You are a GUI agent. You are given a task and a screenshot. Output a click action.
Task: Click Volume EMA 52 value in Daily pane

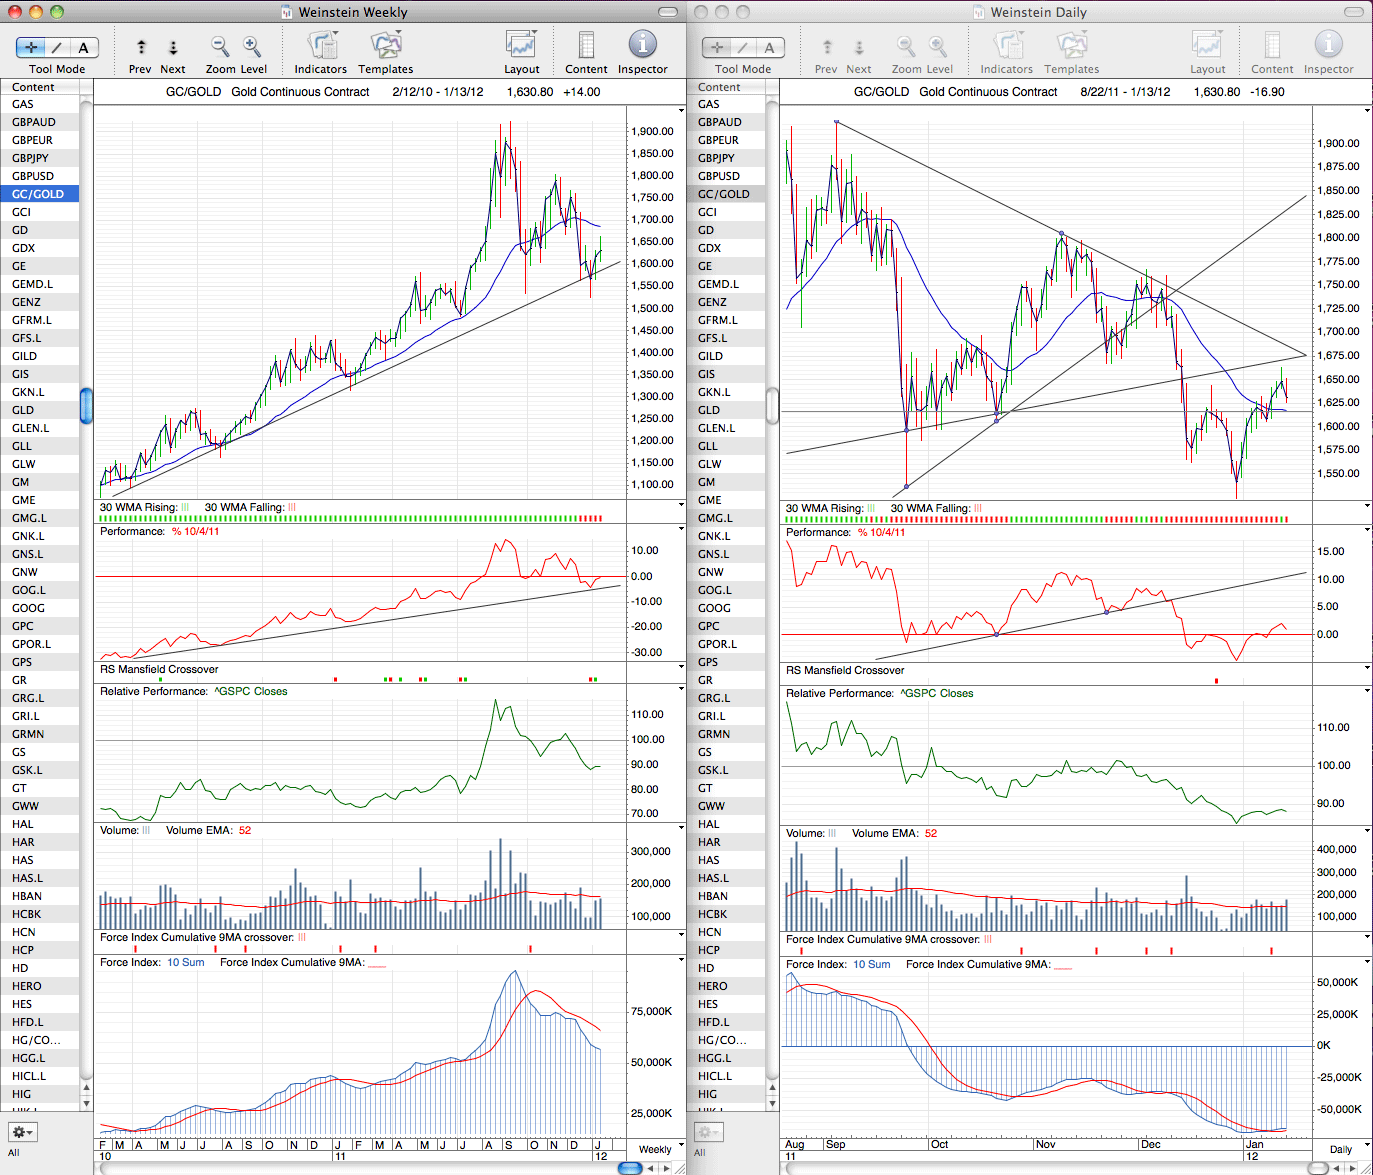point(931,833)
